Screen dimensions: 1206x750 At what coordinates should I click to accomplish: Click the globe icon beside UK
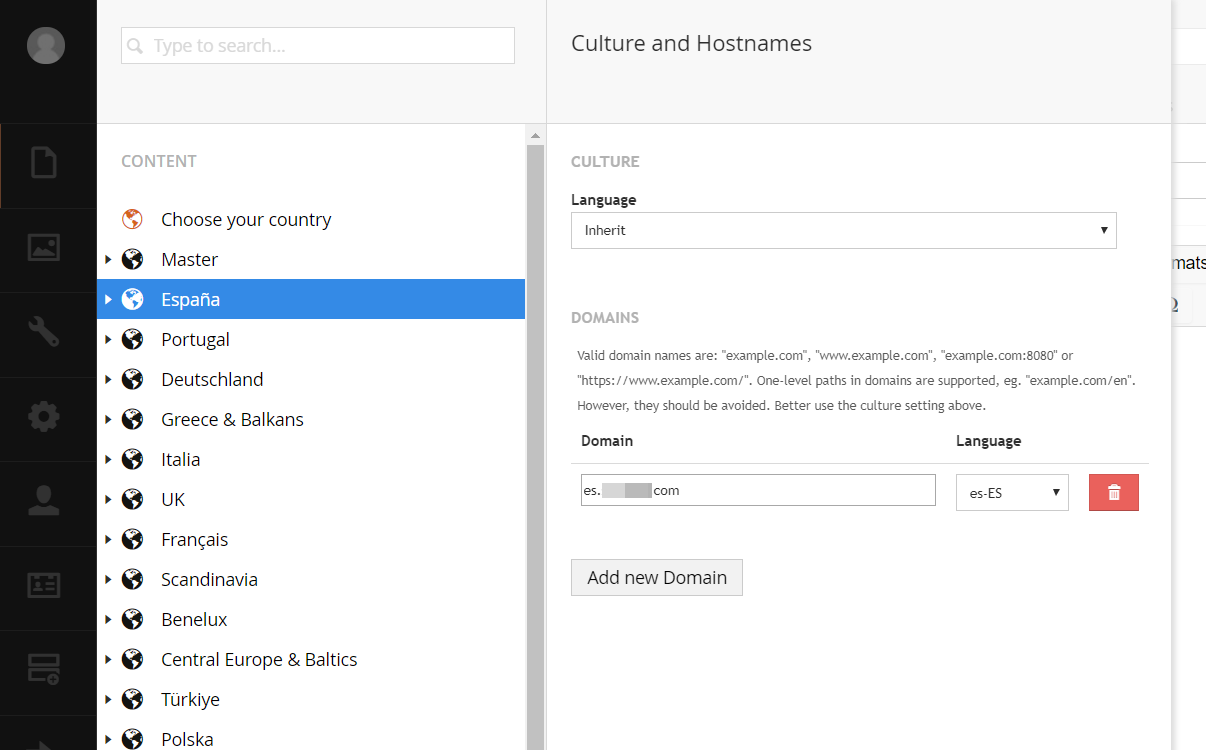[132, 499]
